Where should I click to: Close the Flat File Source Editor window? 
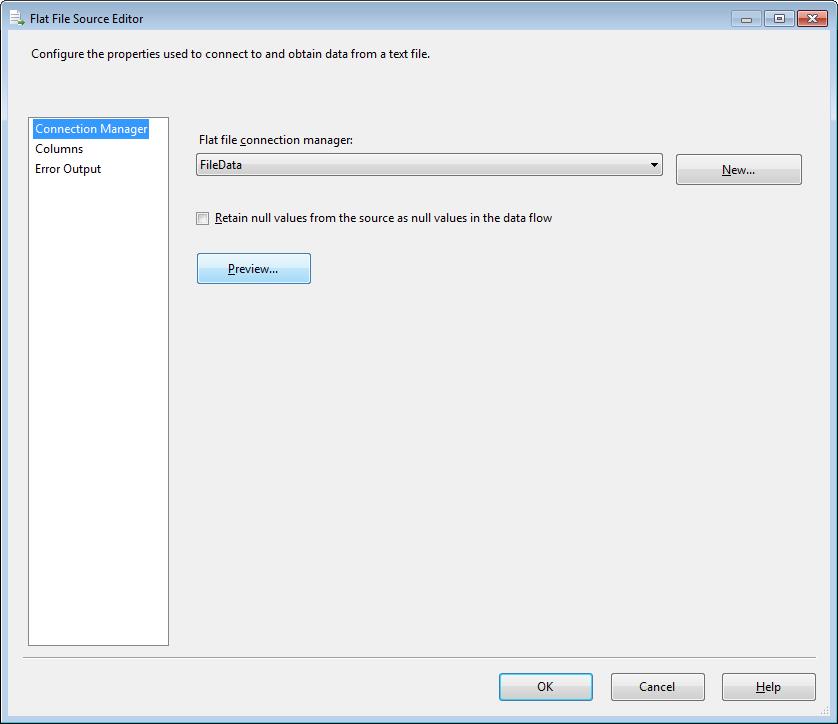click(812, 19)
